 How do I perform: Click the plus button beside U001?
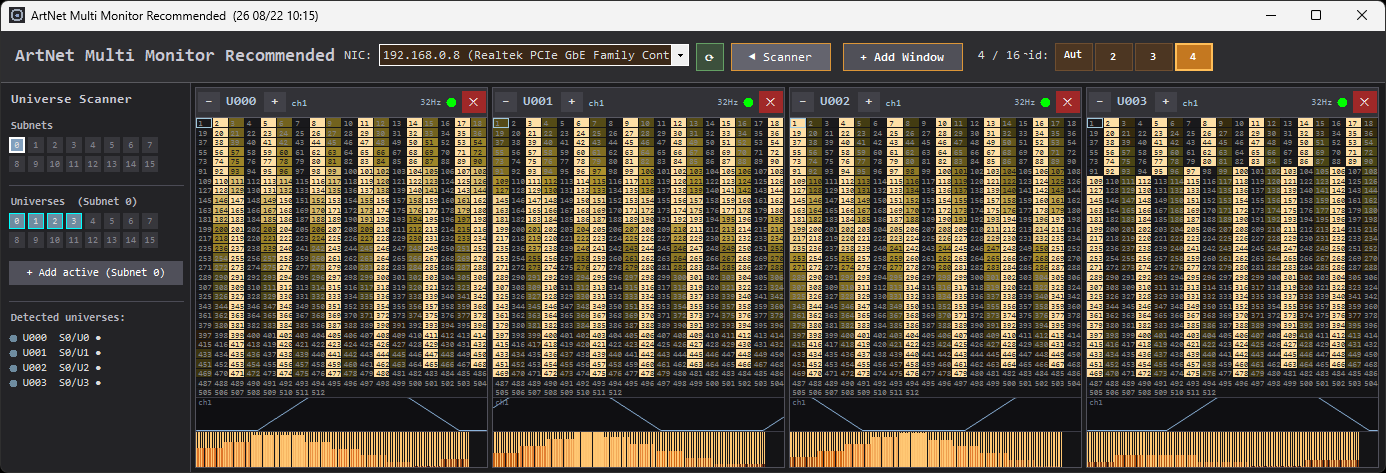[571, 101]
